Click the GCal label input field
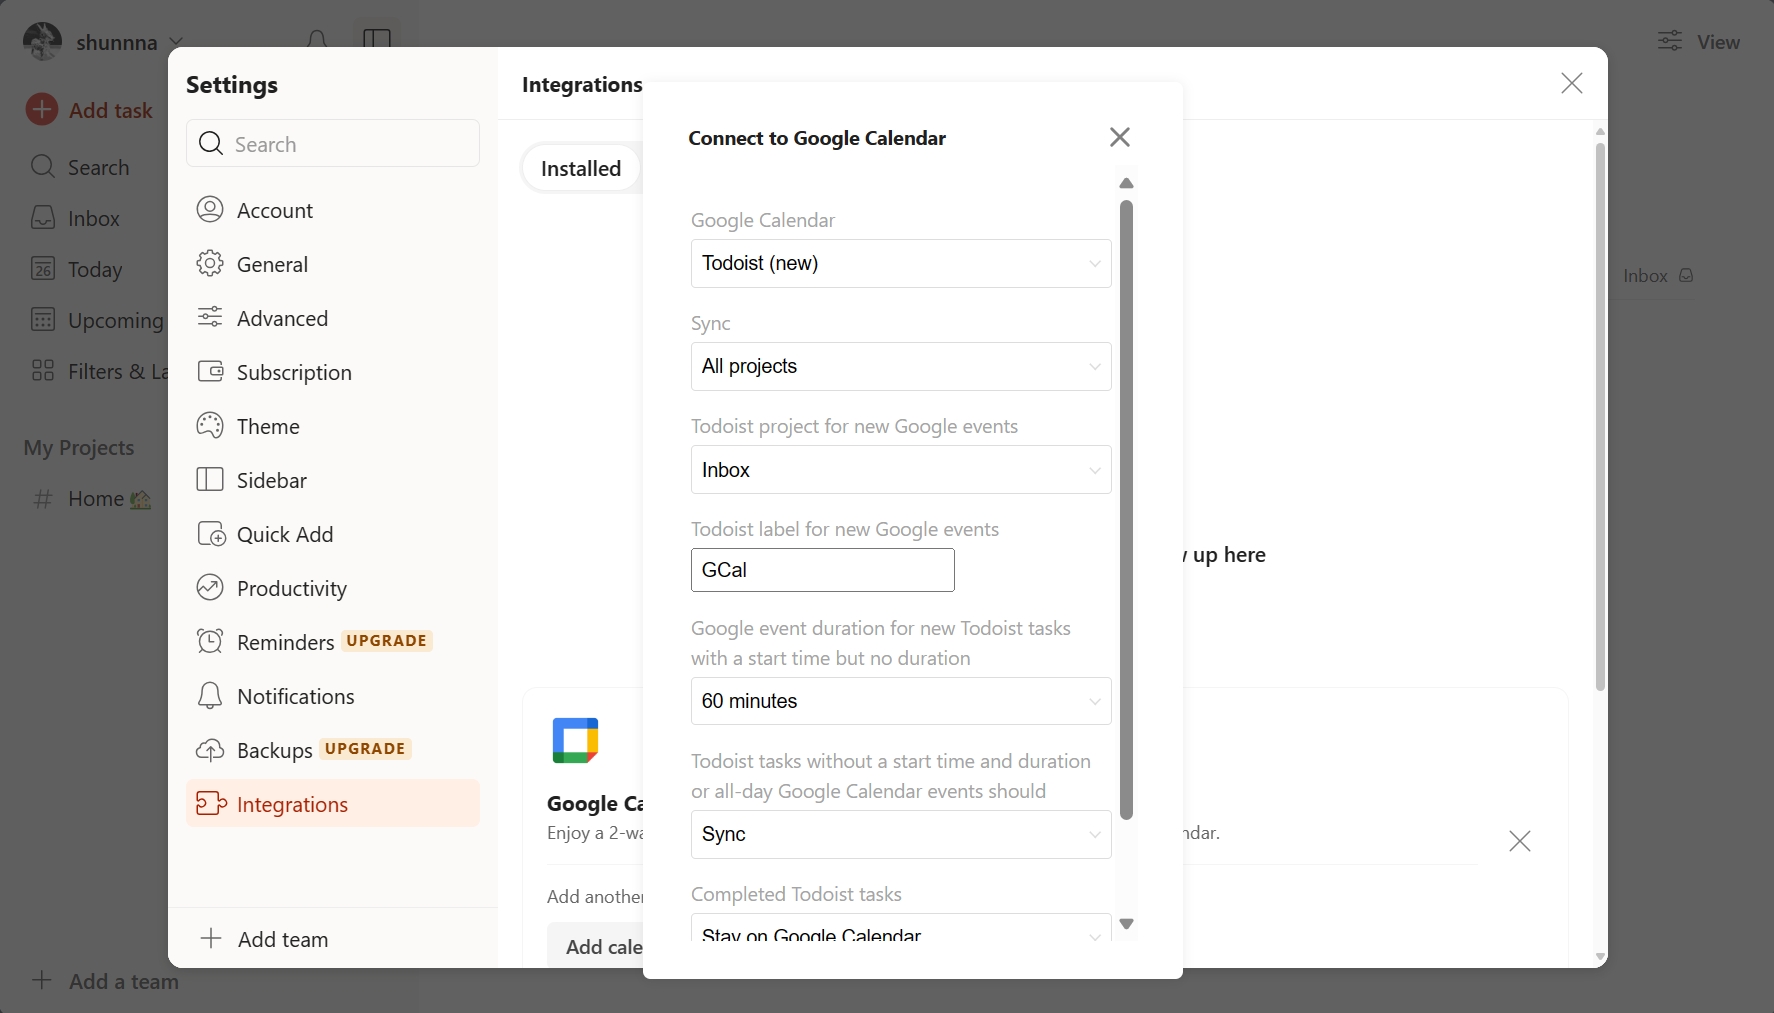This screenshot has height=1013, width=1774. [x=823, y=570]
